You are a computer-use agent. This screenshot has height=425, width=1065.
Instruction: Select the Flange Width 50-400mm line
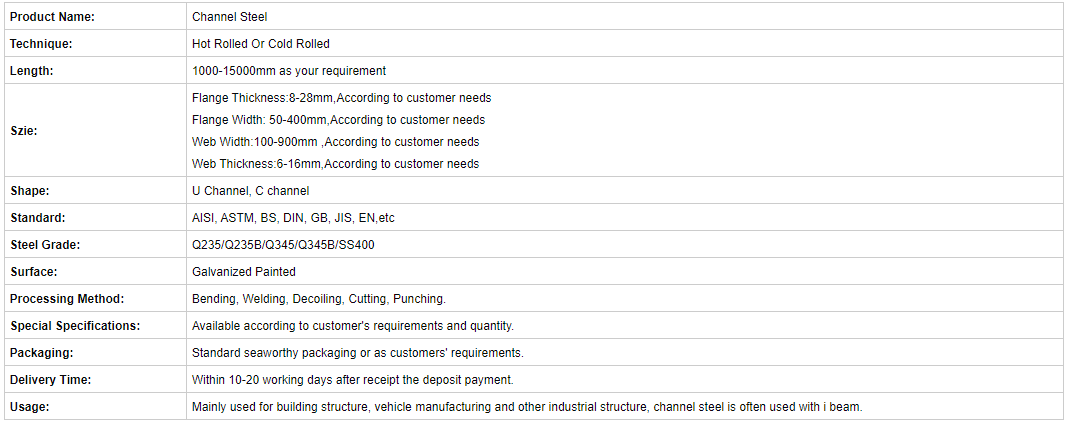(339, 119)
